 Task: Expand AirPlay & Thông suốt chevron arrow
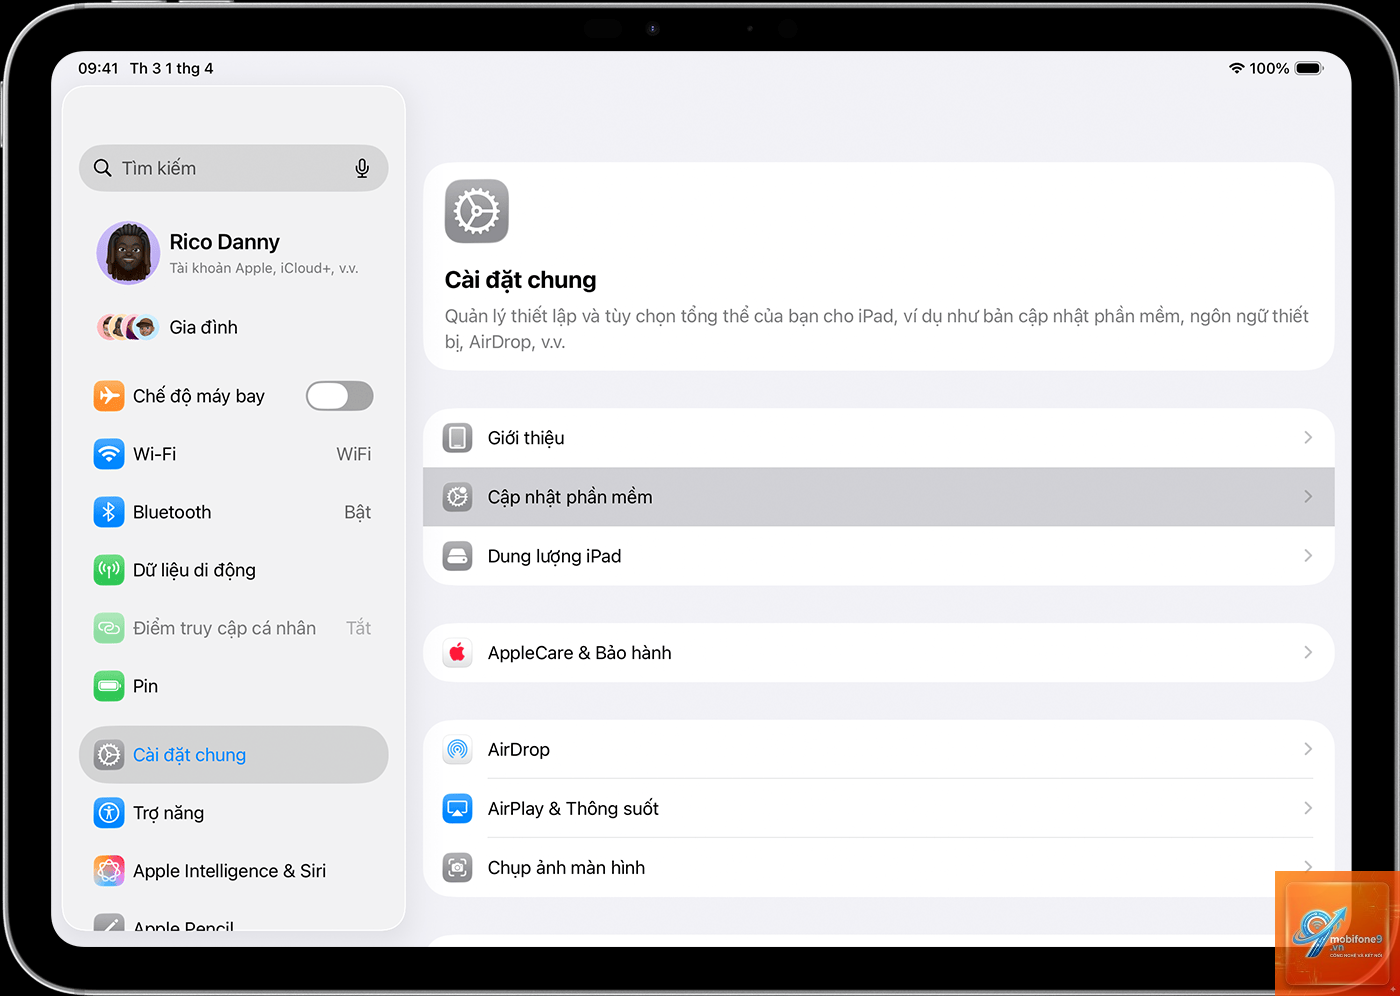[1308, 809]
